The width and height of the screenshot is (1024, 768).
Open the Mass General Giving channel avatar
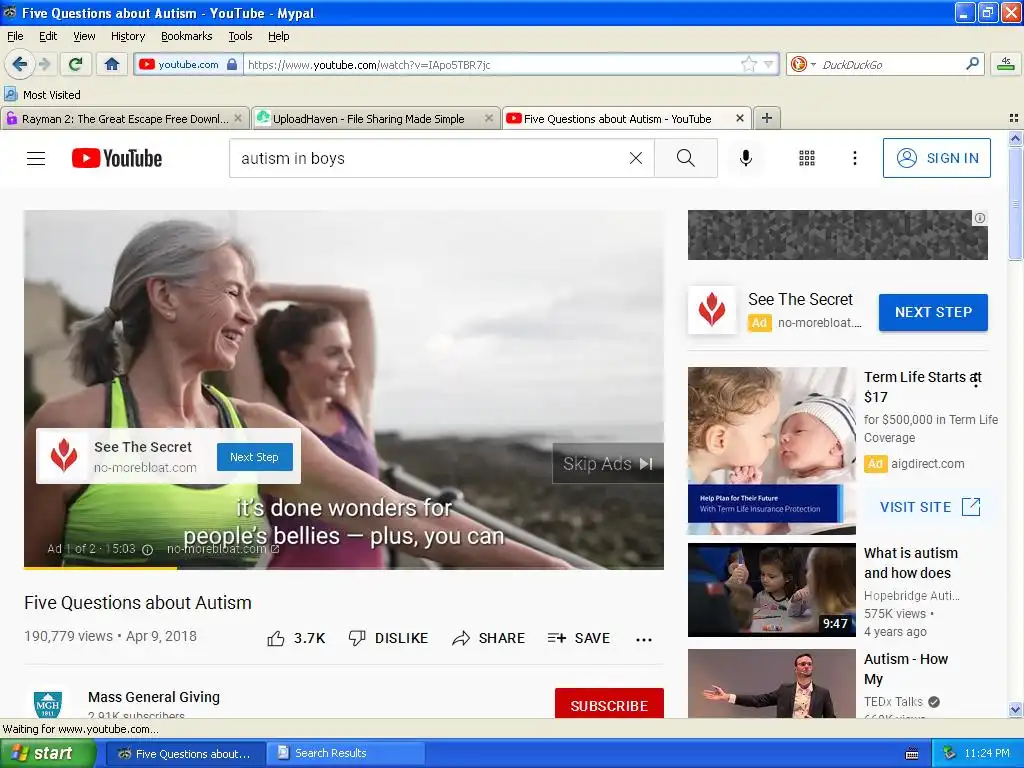48,704
